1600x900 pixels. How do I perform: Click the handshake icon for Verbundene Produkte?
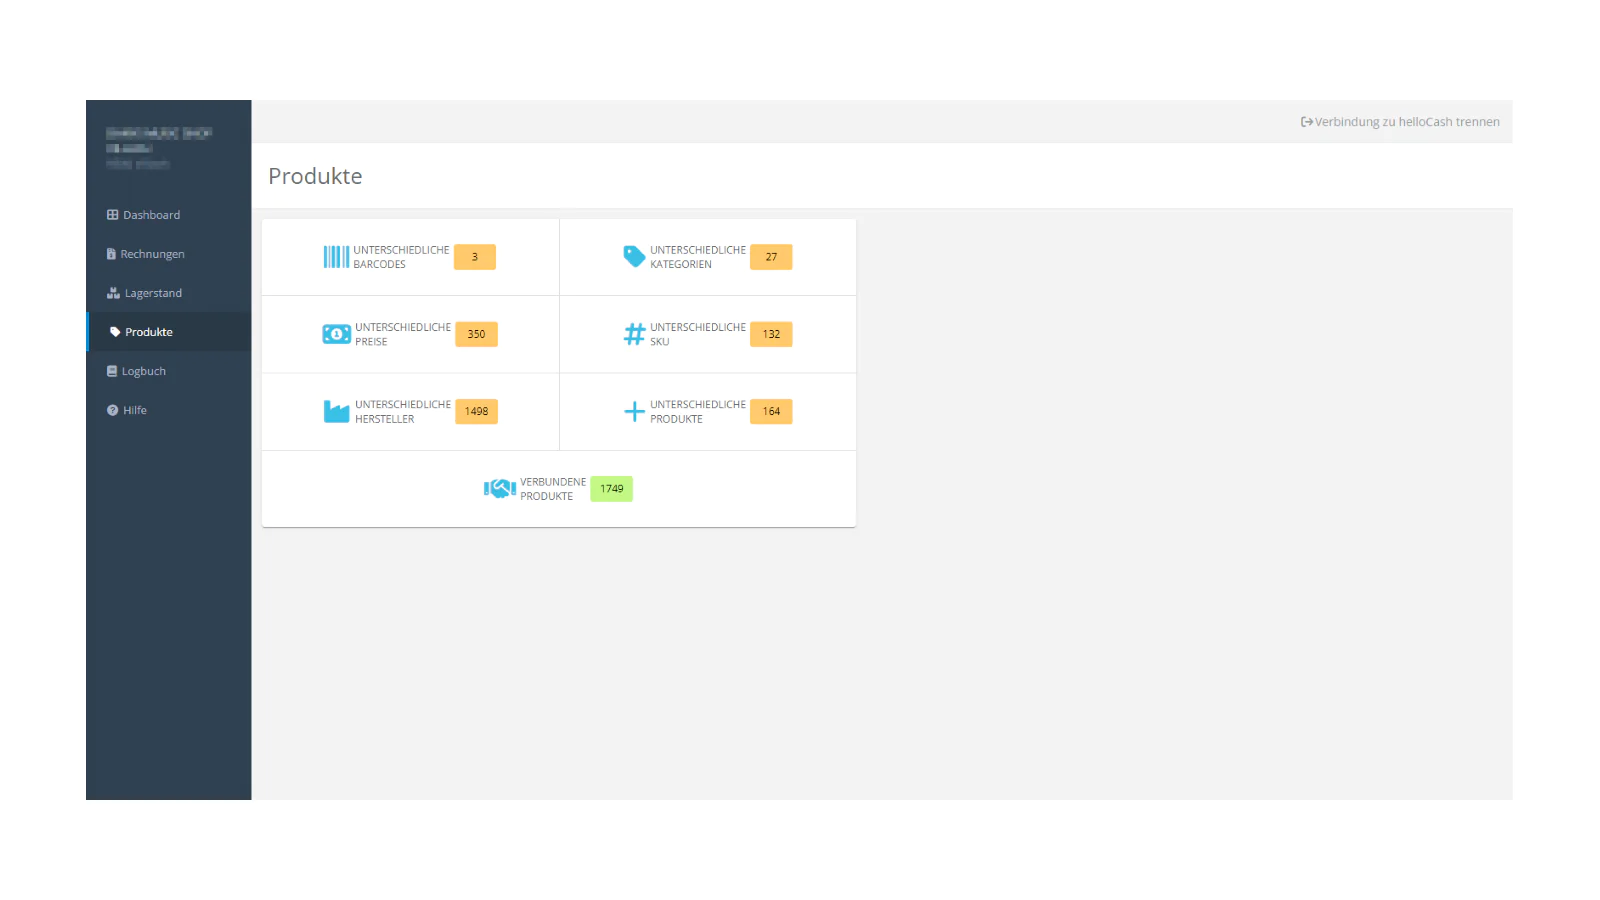(x=499, y=489)
